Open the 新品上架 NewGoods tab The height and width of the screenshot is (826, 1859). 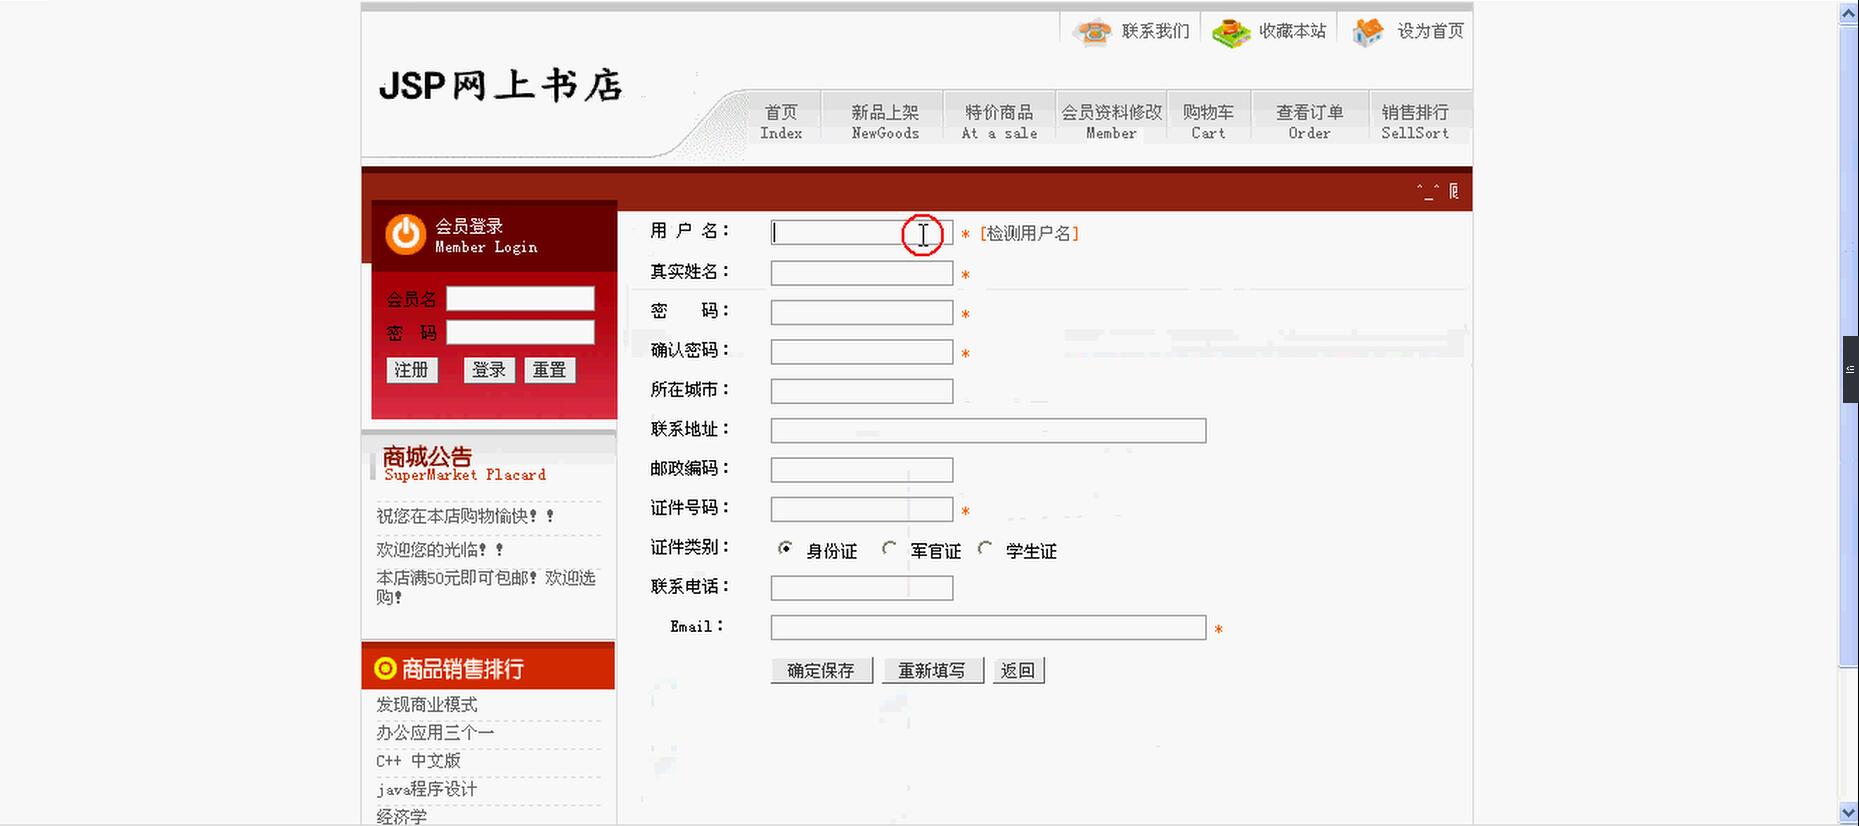coord(885,121)
